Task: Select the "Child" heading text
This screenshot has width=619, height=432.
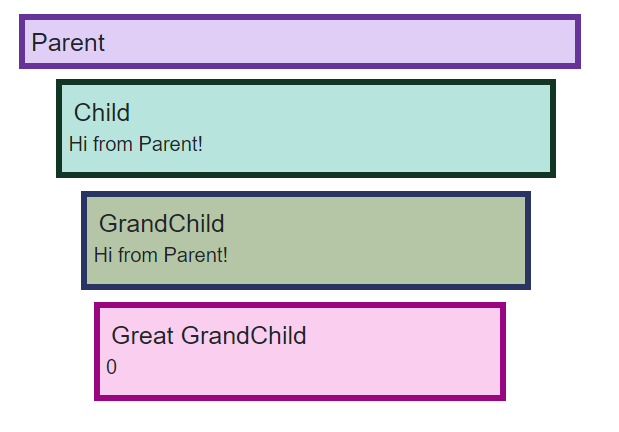Action: (x=102, y=113)
